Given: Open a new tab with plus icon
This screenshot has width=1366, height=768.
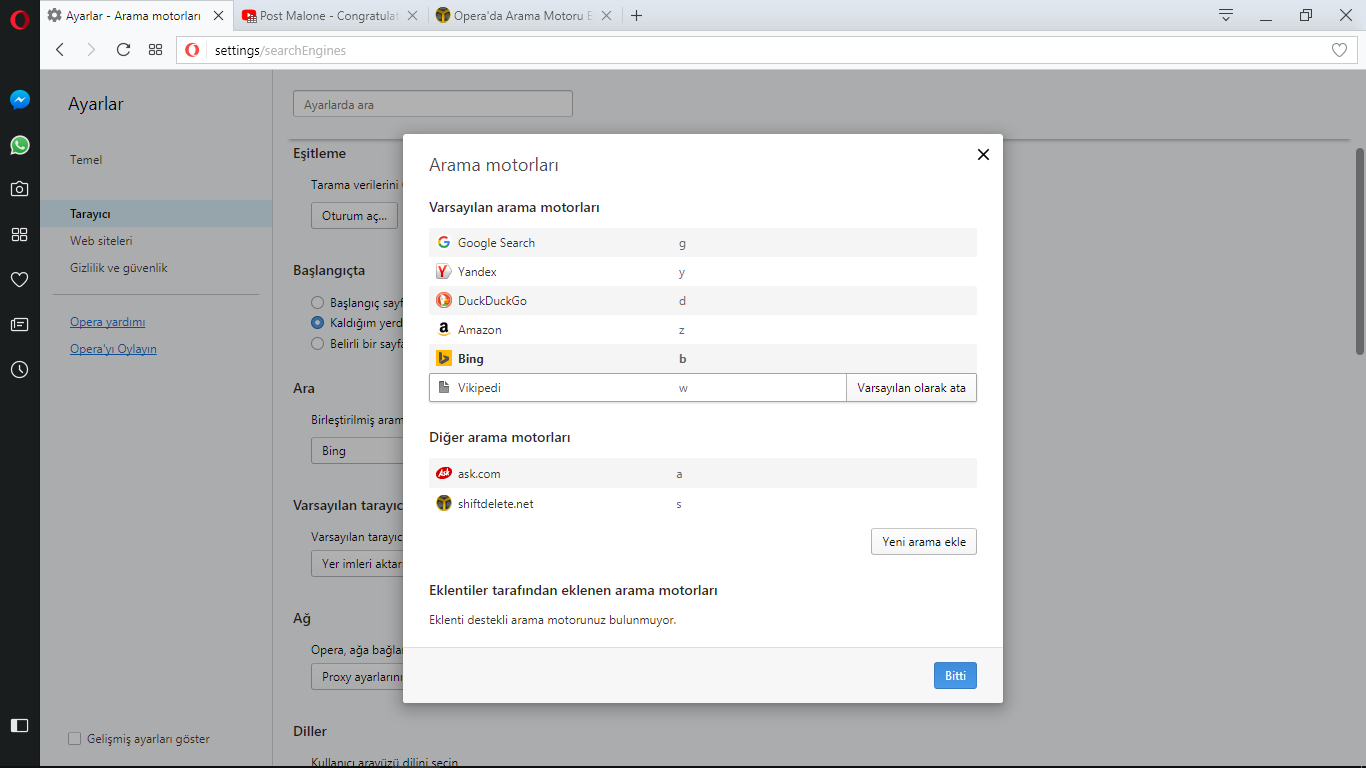Looking at the screenshot, I should pos(637,16).
